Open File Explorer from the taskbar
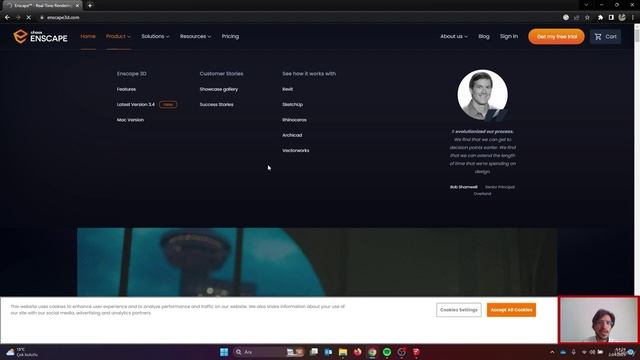Screen dimensions: 640x360 (343, 352)
